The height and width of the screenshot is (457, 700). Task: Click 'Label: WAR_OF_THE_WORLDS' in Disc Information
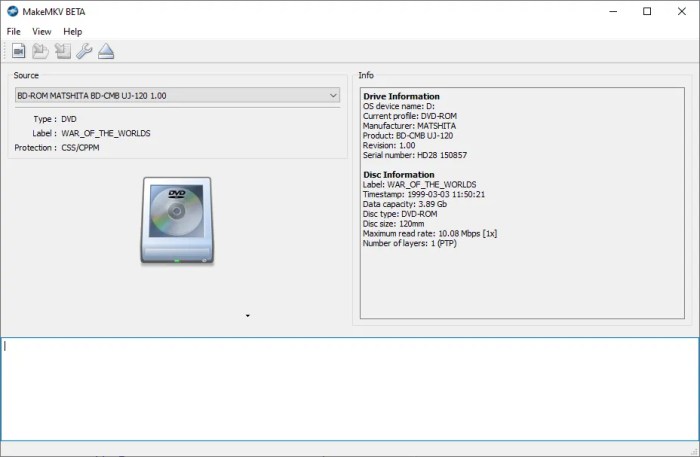point(420,185)
